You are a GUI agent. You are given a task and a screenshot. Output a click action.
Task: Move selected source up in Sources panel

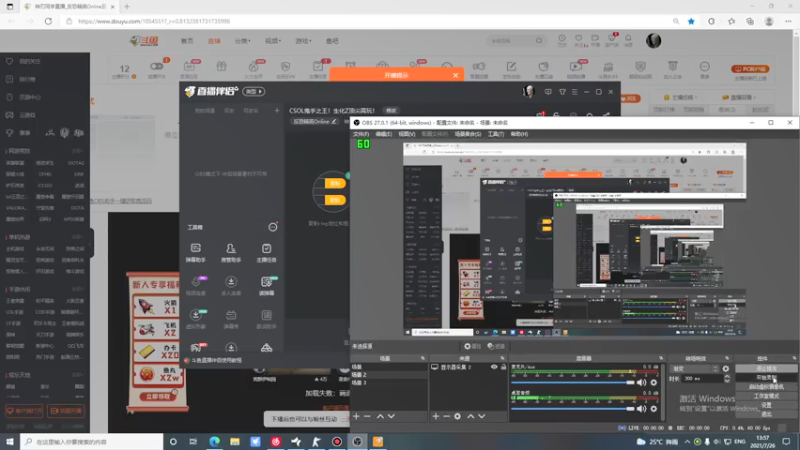470,416
